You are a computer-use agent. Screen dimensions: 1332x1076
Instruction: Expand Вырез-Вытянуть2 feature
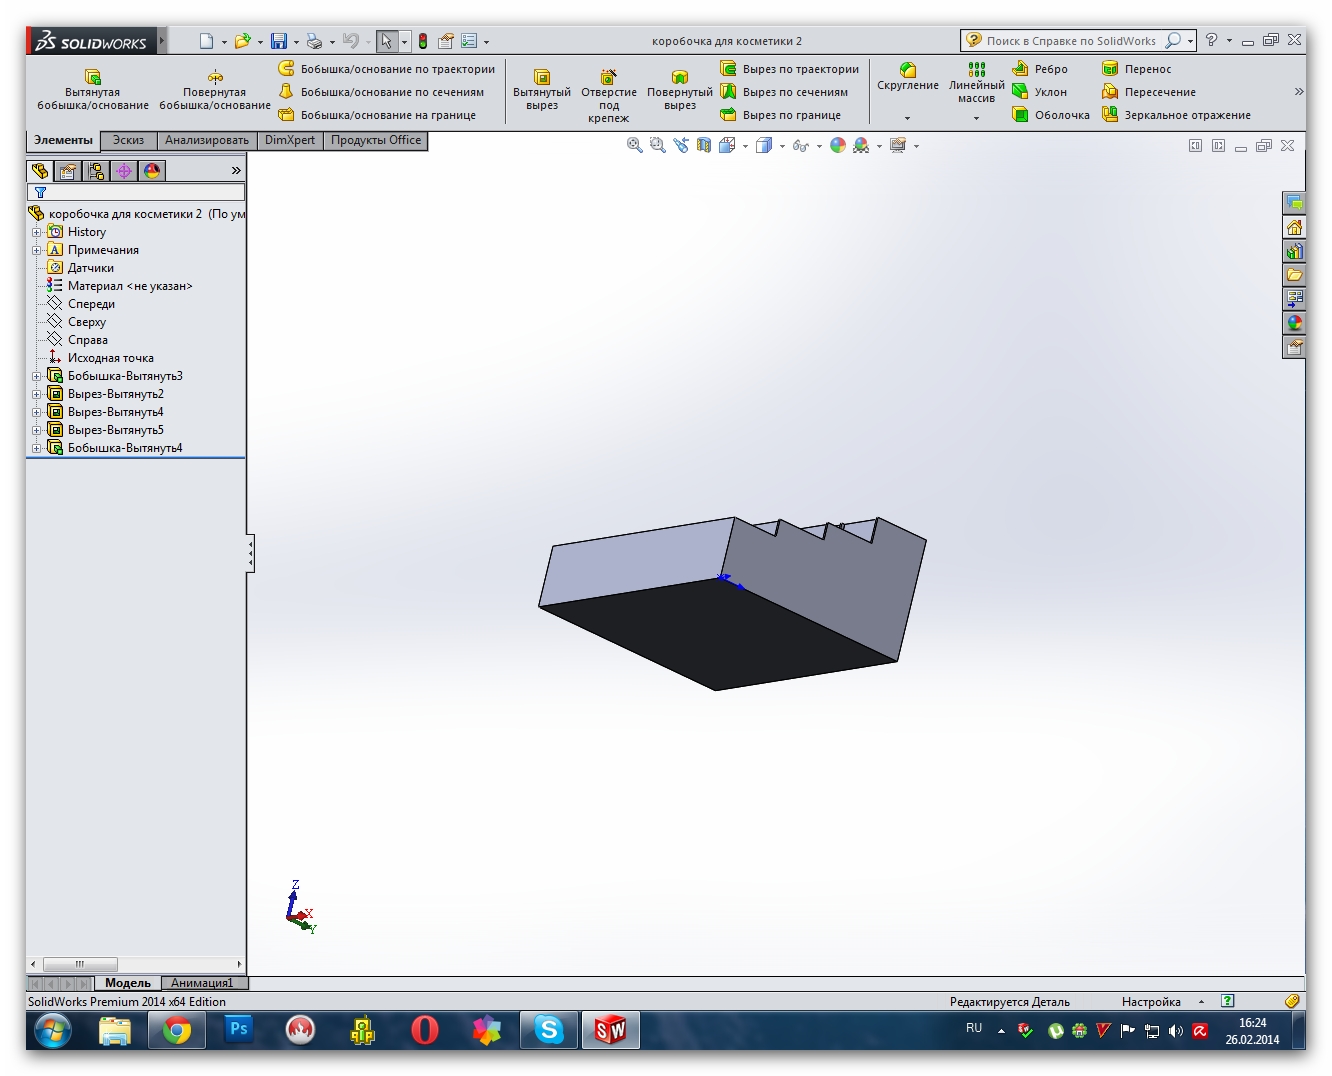36,394
